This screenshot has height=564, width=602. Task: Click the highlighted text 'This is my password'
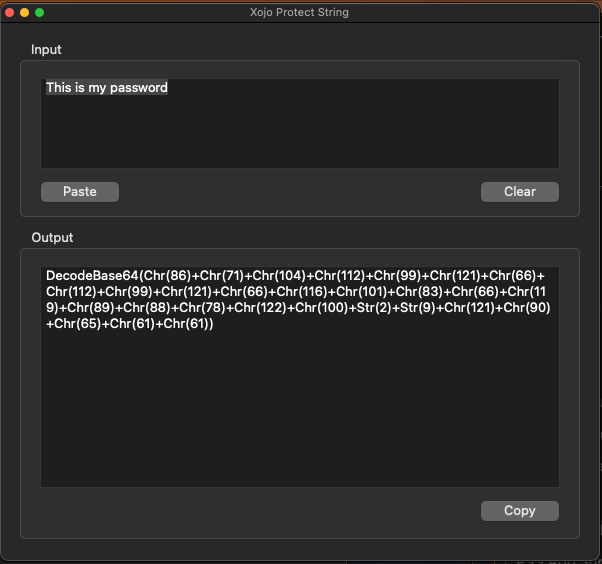pos(107,88)
